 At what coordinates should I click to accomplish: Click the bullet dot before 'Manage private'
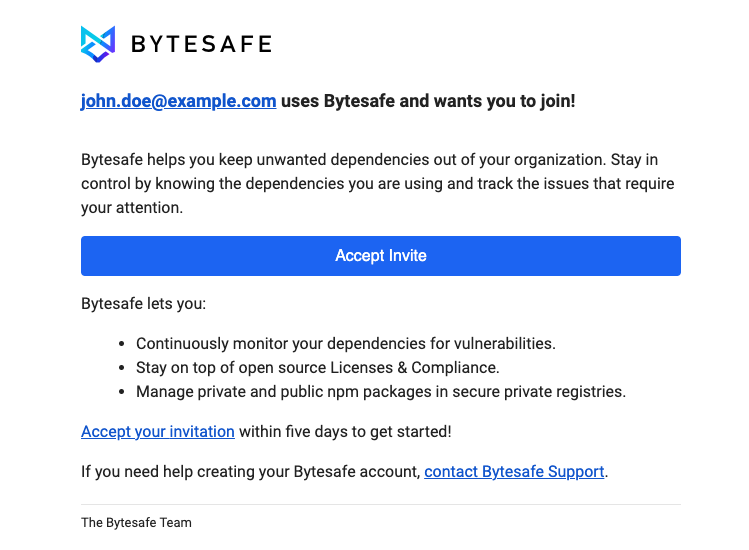(x=122, y=392)
